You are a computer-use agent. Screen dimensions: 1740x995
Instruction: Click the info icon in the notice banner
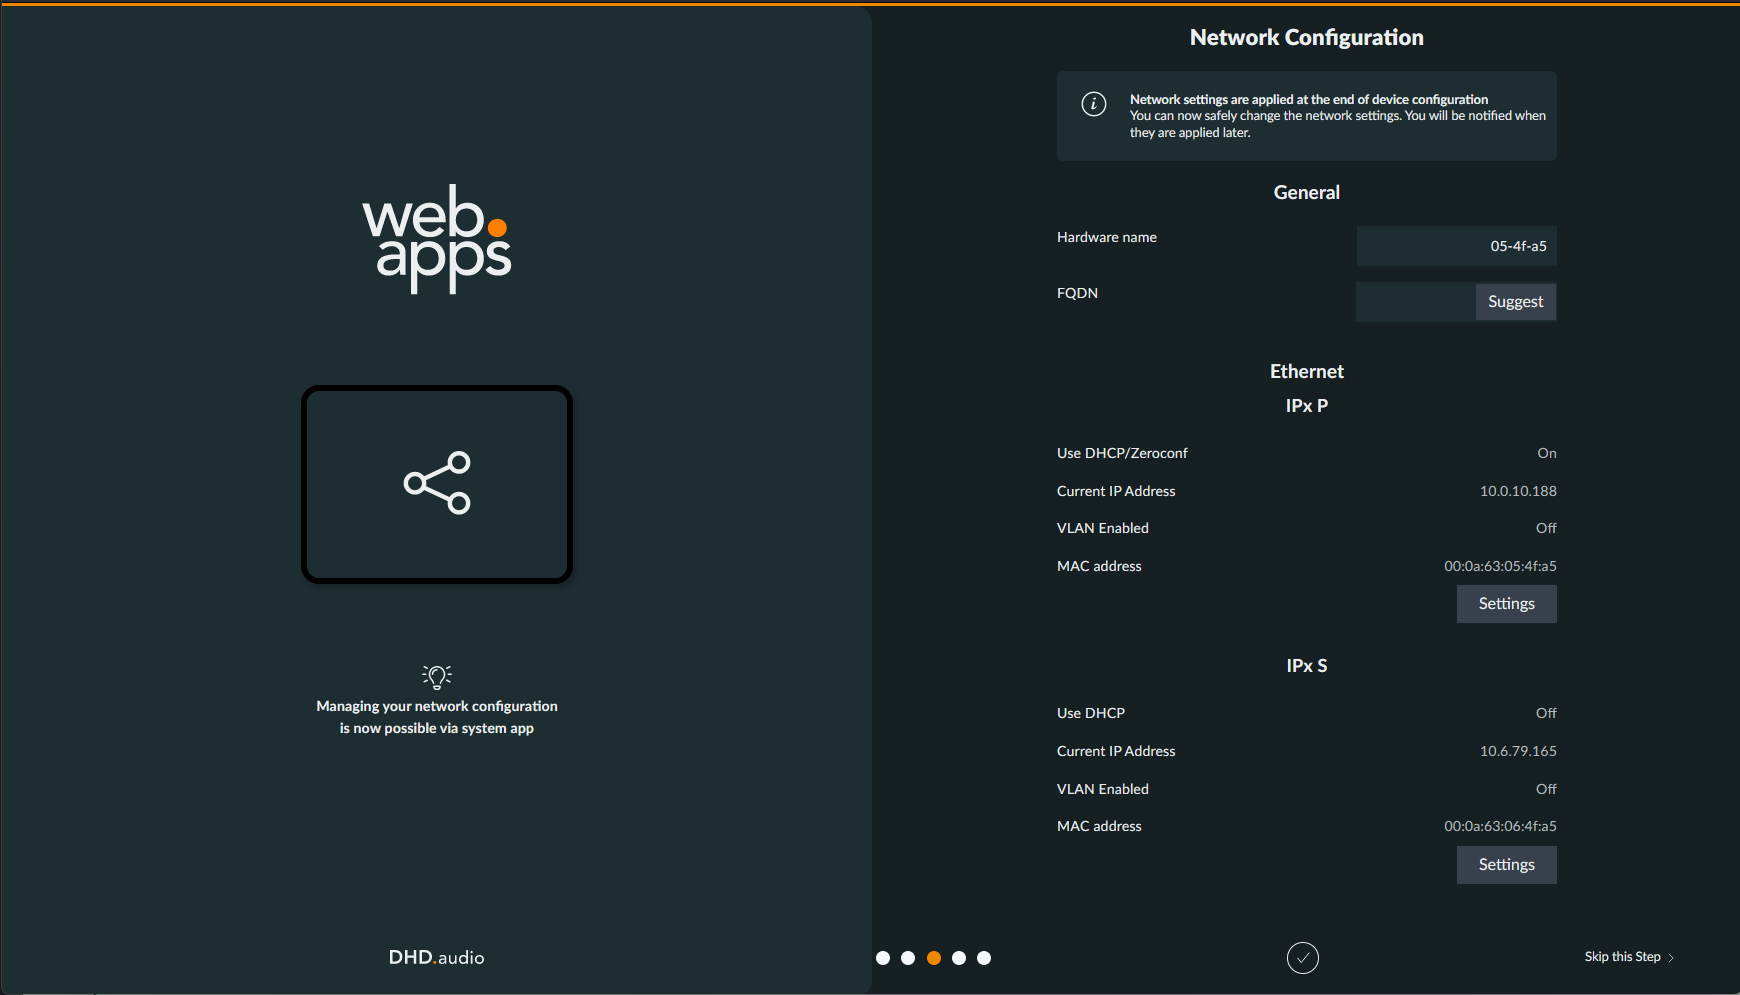pyautogui.click(x=1094, y=104)
